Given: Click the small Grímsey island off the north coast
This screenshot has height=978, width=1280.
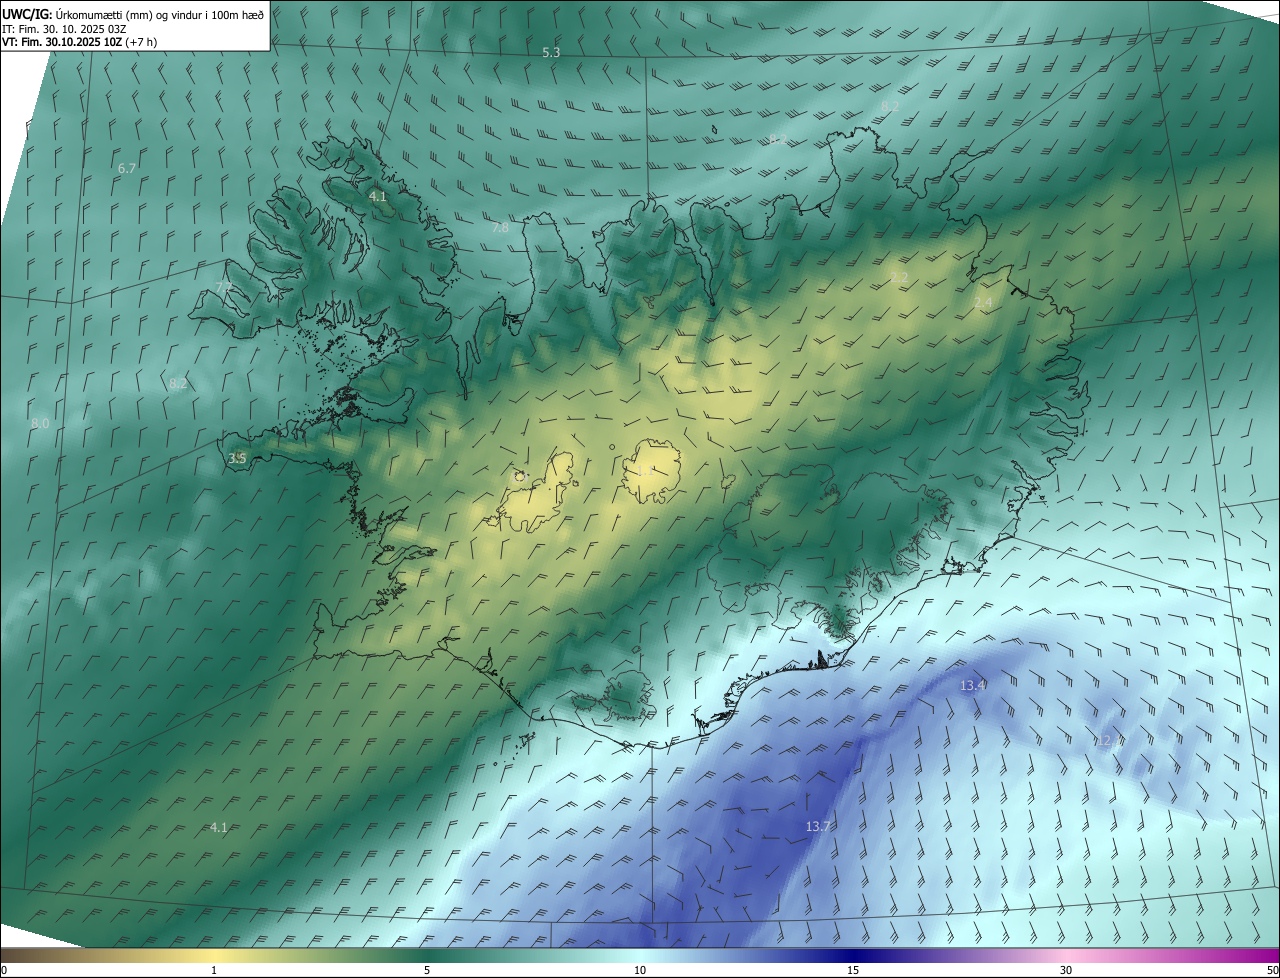Looking at the screenshot, I should click(715, 129).
